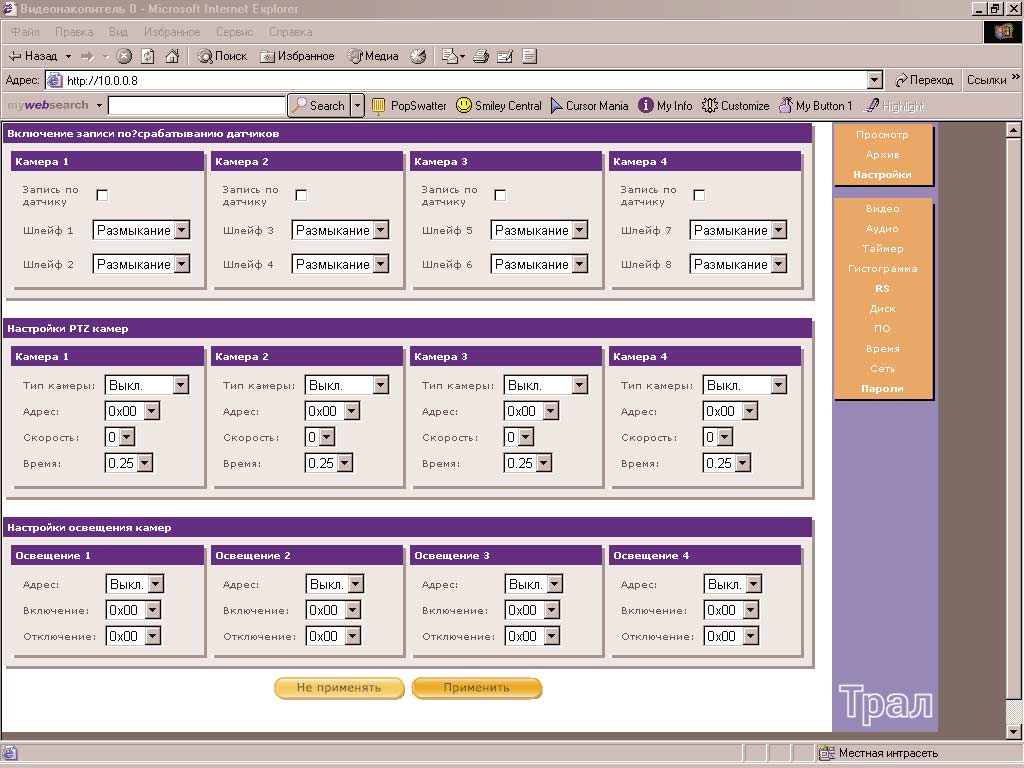
Task: Open Smiley Central from toolbar
Action: tap(498, 105)
